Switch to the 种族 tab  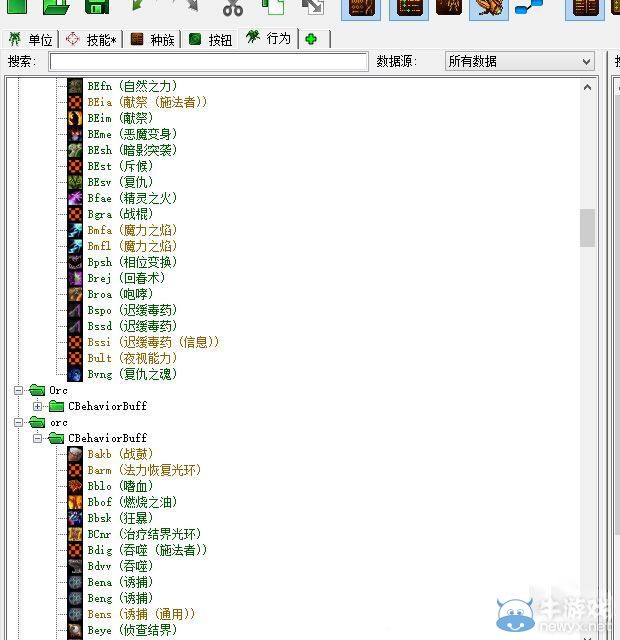pos(152,40)
